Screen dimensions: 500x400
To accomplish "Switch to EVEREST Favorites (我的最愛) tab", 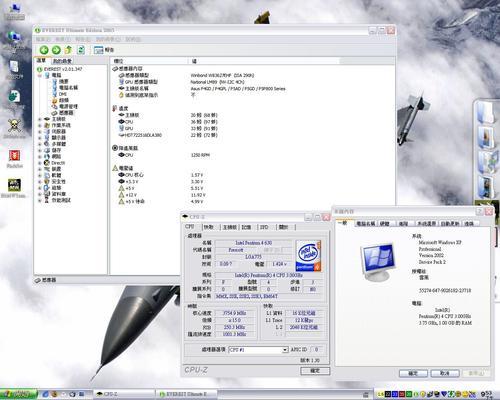I will tap(62, 61).
